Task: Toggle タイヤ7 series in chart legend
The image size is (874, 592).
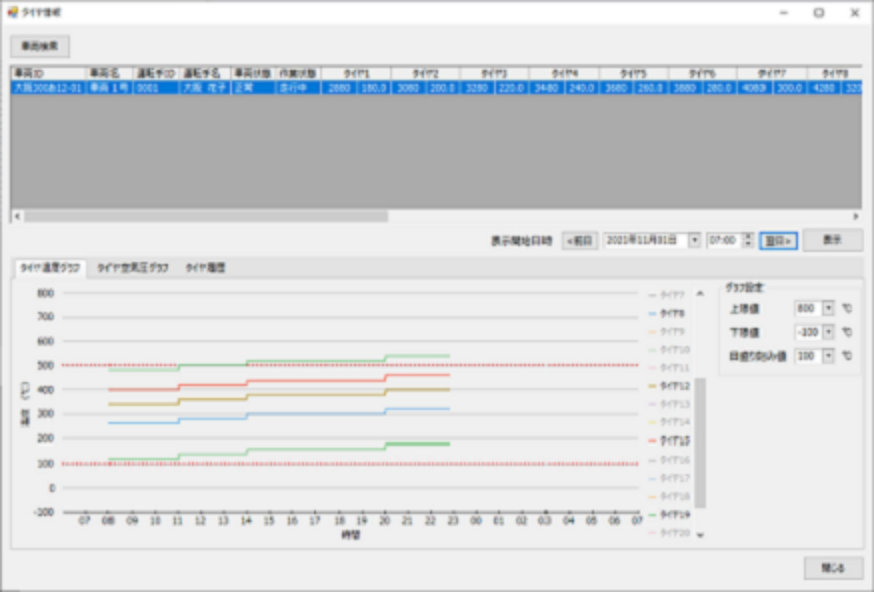Action: click(667, 295)
